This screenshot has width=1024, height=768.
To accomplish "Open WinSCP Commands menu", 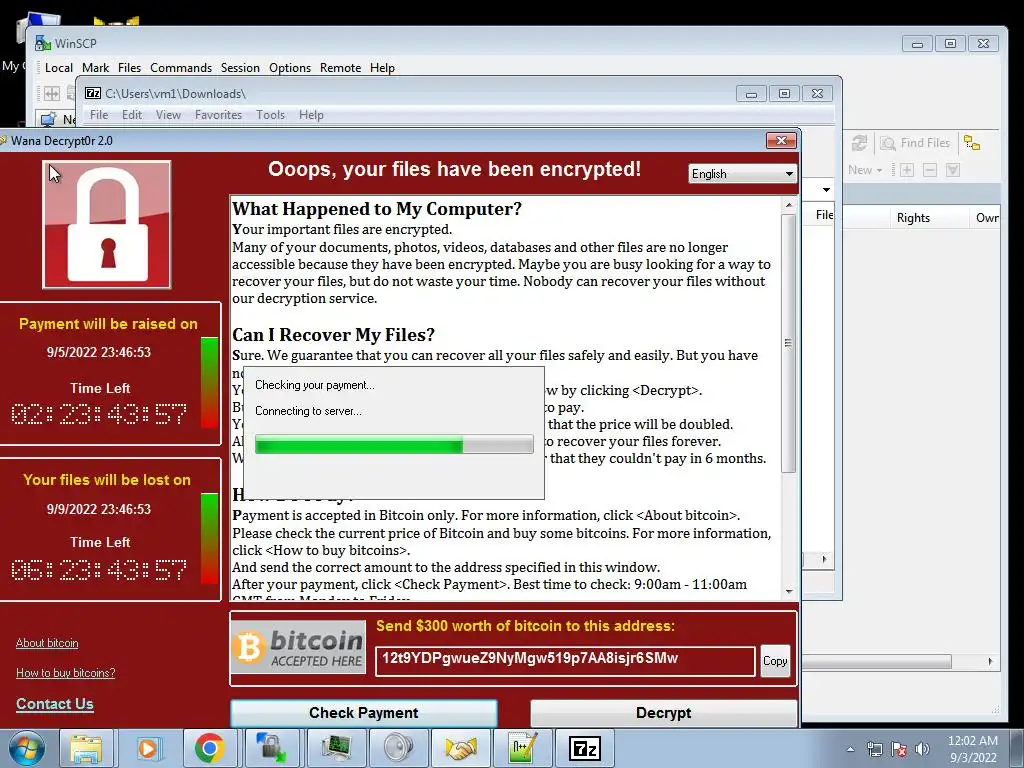I will tap(181, 68).
